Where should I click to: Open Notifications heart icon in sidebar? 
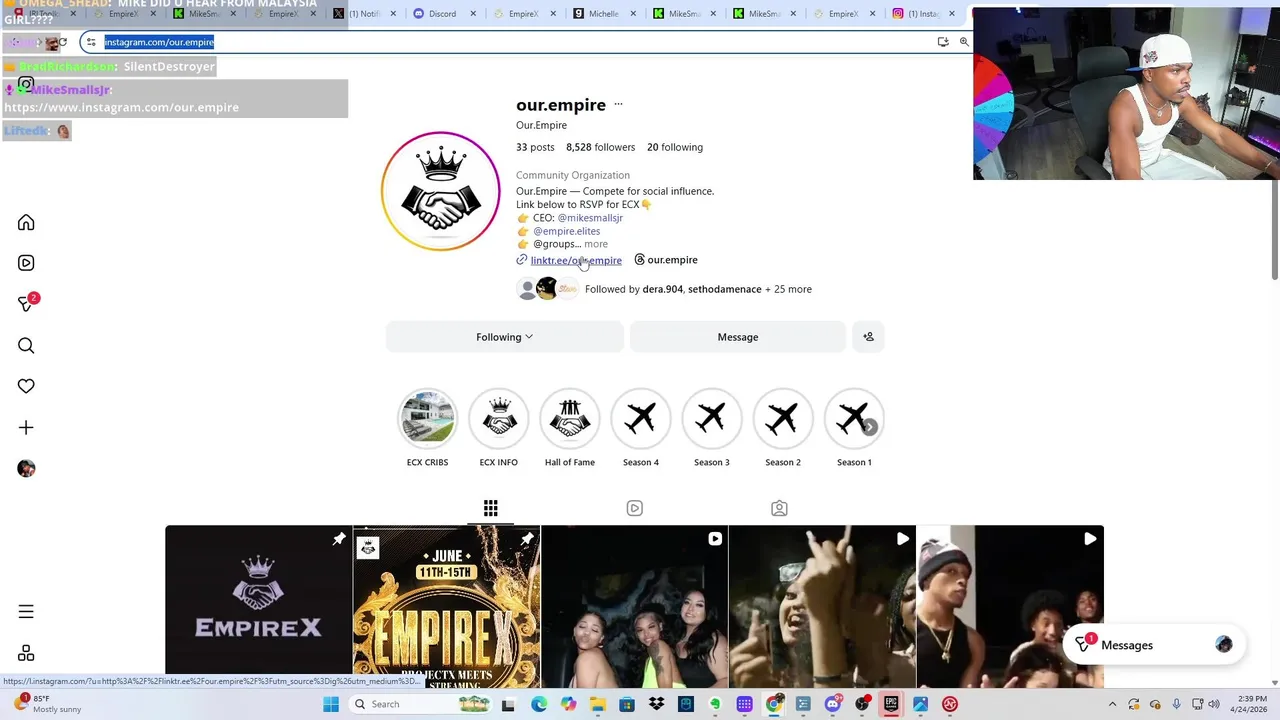click(26, 386)
